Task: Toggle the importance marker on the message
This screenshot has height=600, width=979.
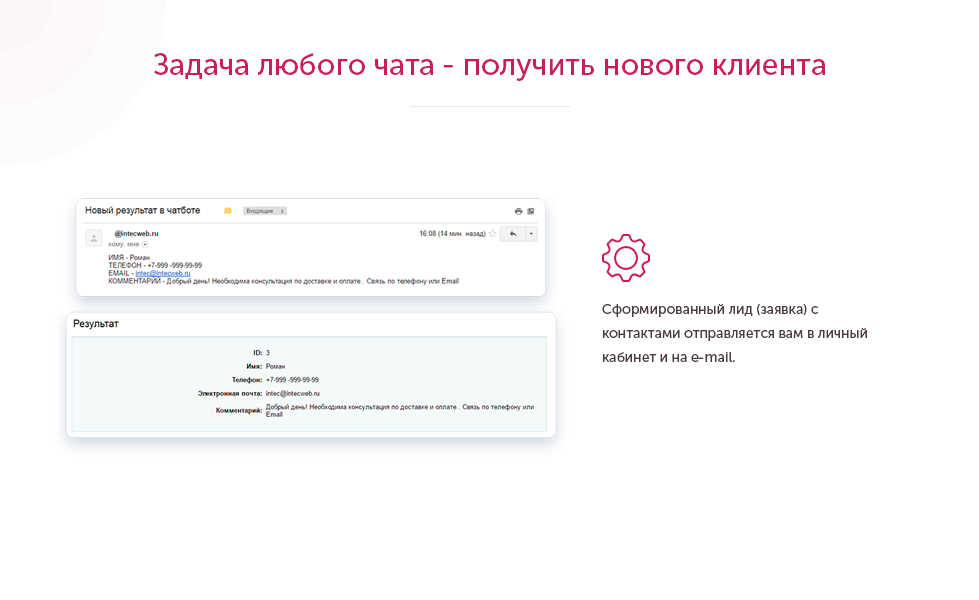Action: click(227, 210)
